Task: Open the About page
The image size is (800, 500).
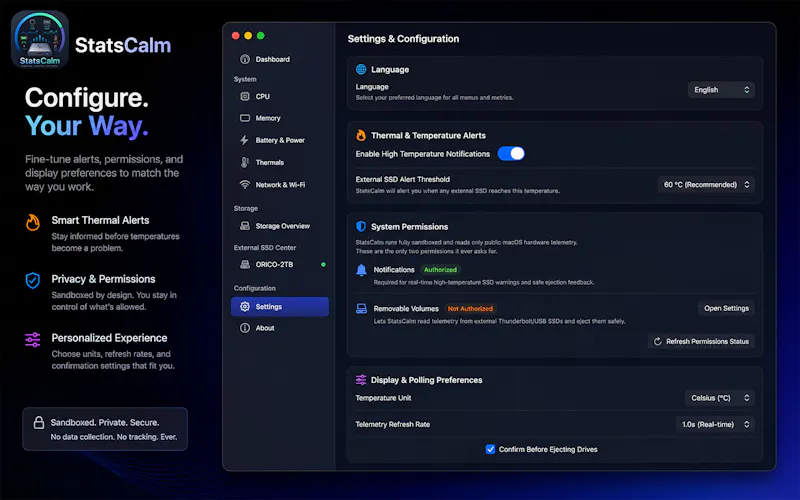Action: coord(280,328)
